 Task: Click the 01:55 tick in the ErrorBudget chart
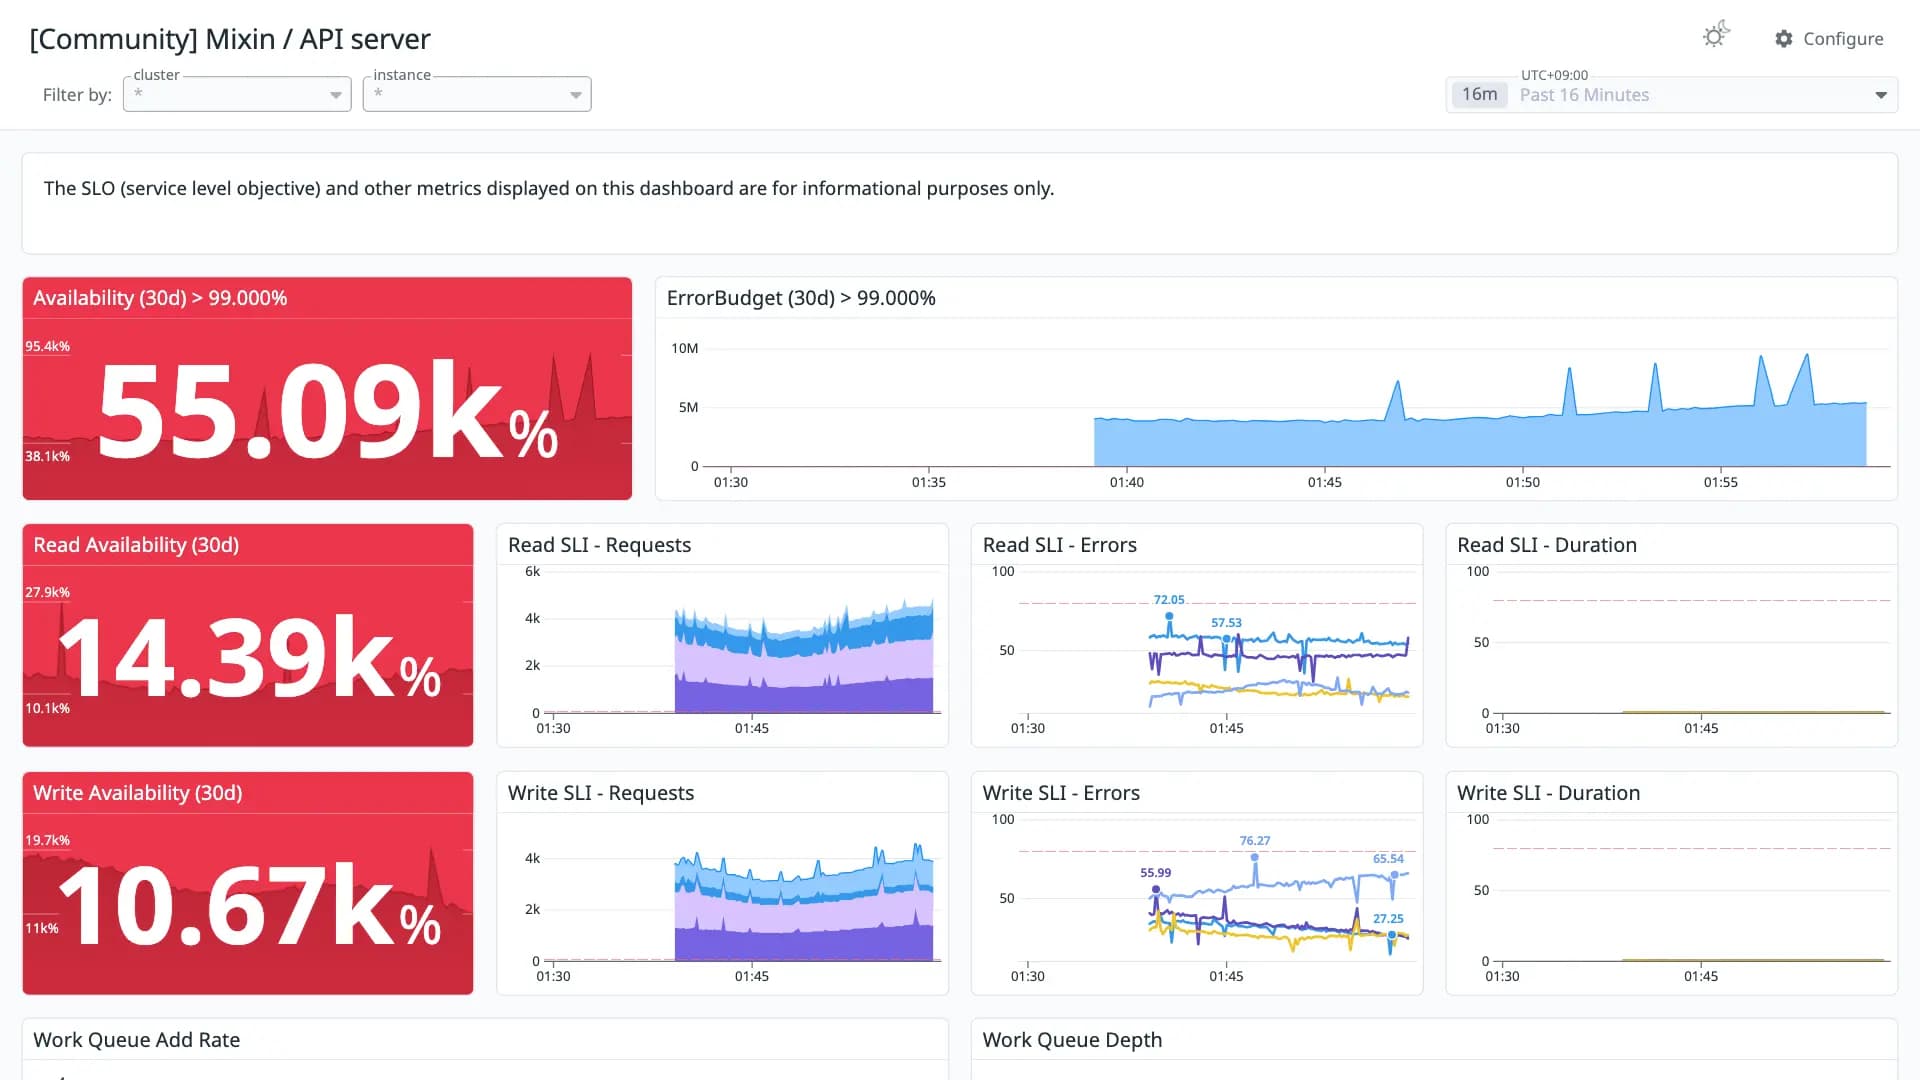(1721, 482)
